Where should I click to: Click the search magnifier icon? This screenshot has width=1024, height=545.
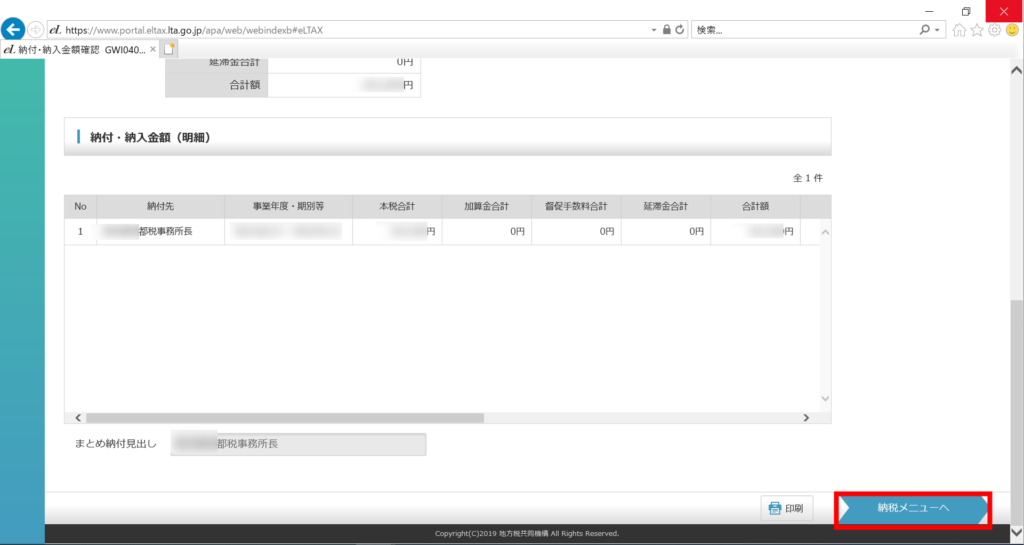(x=924, y=30)
